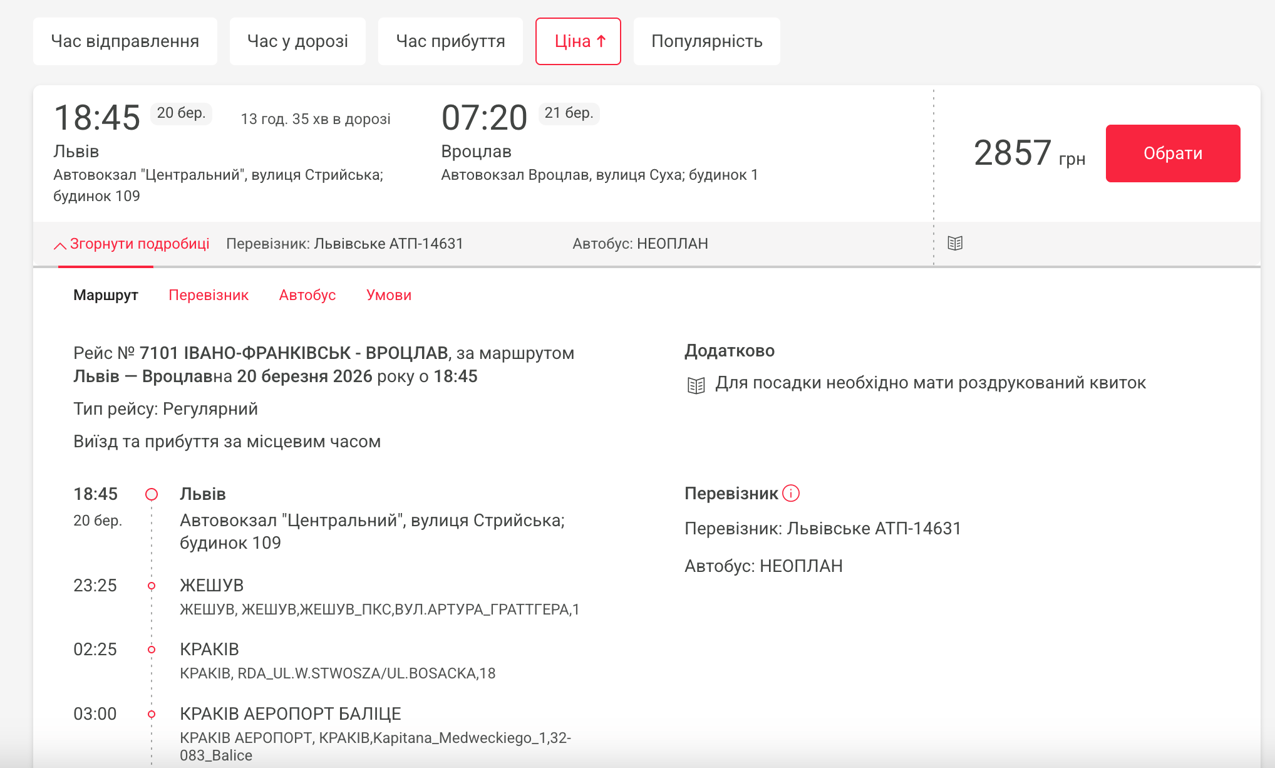Sort results by Ціна ascending
Image resolution: width=1275 pixels, height=768 pixels.
[x=578, y=41]
